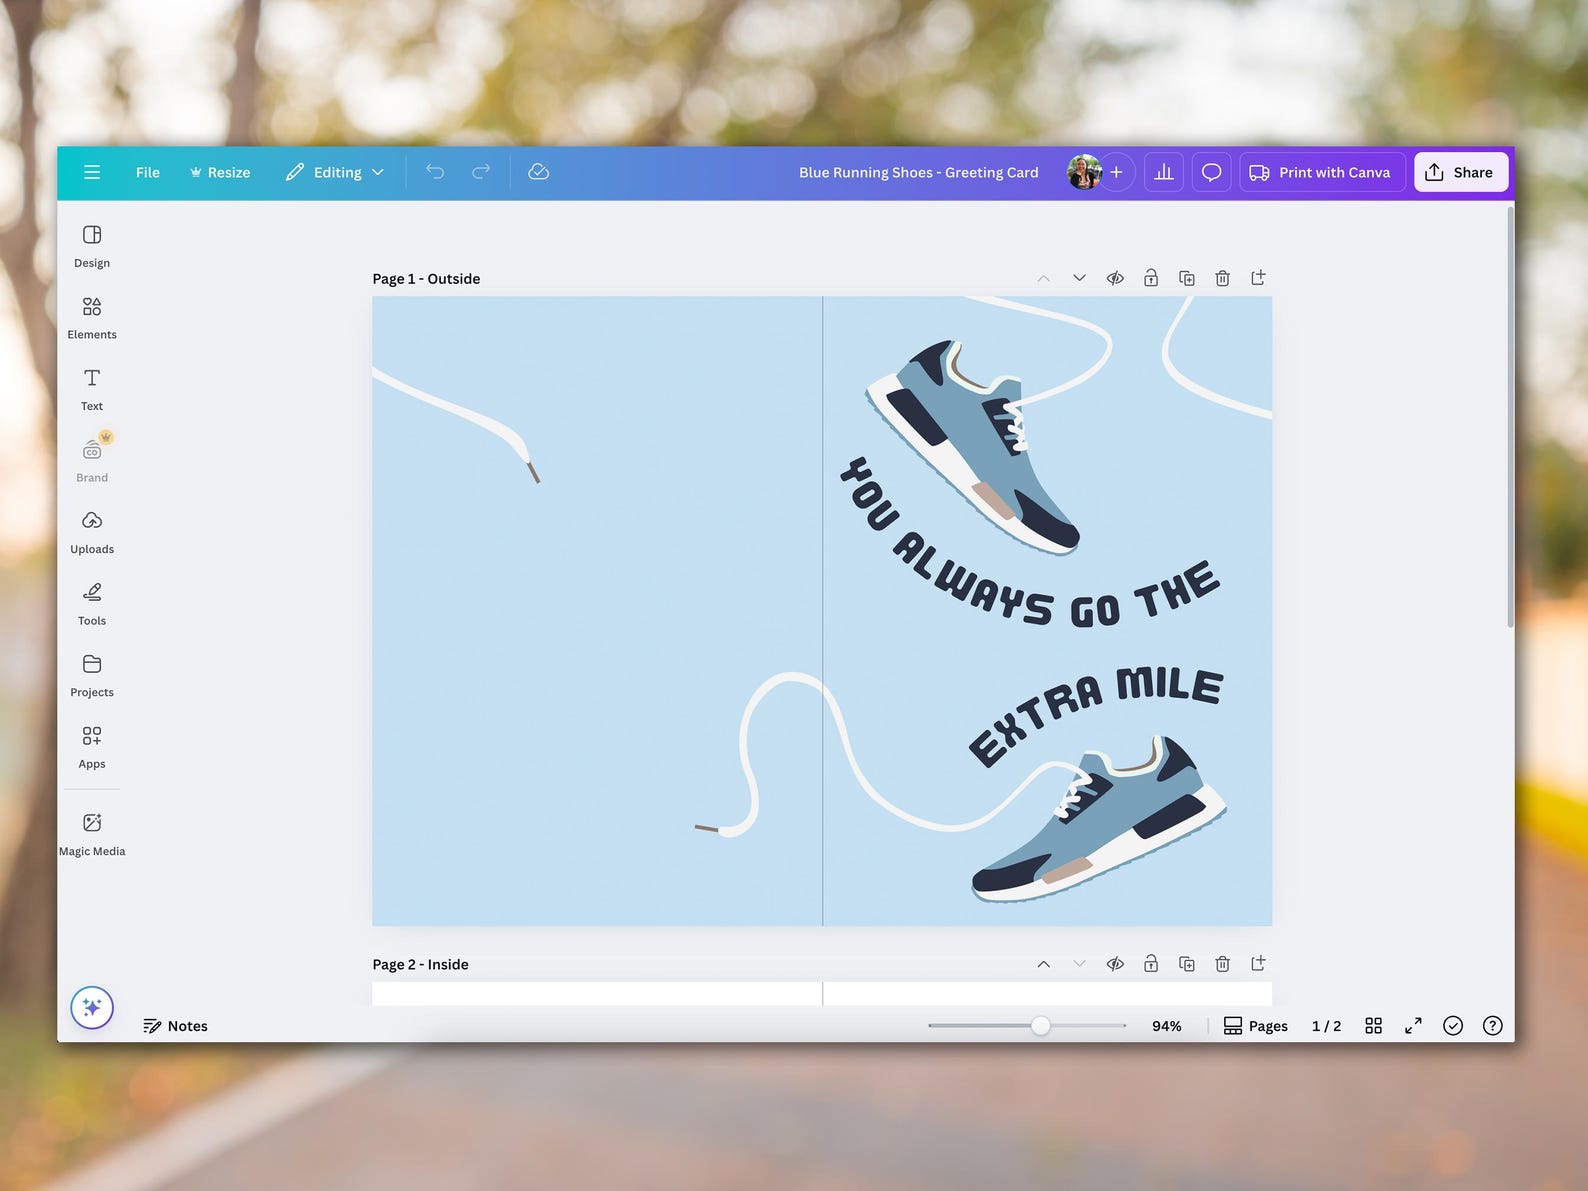
Task: Open the hamburger main menu
Action: pyautogui.click(x=92, y=172)
